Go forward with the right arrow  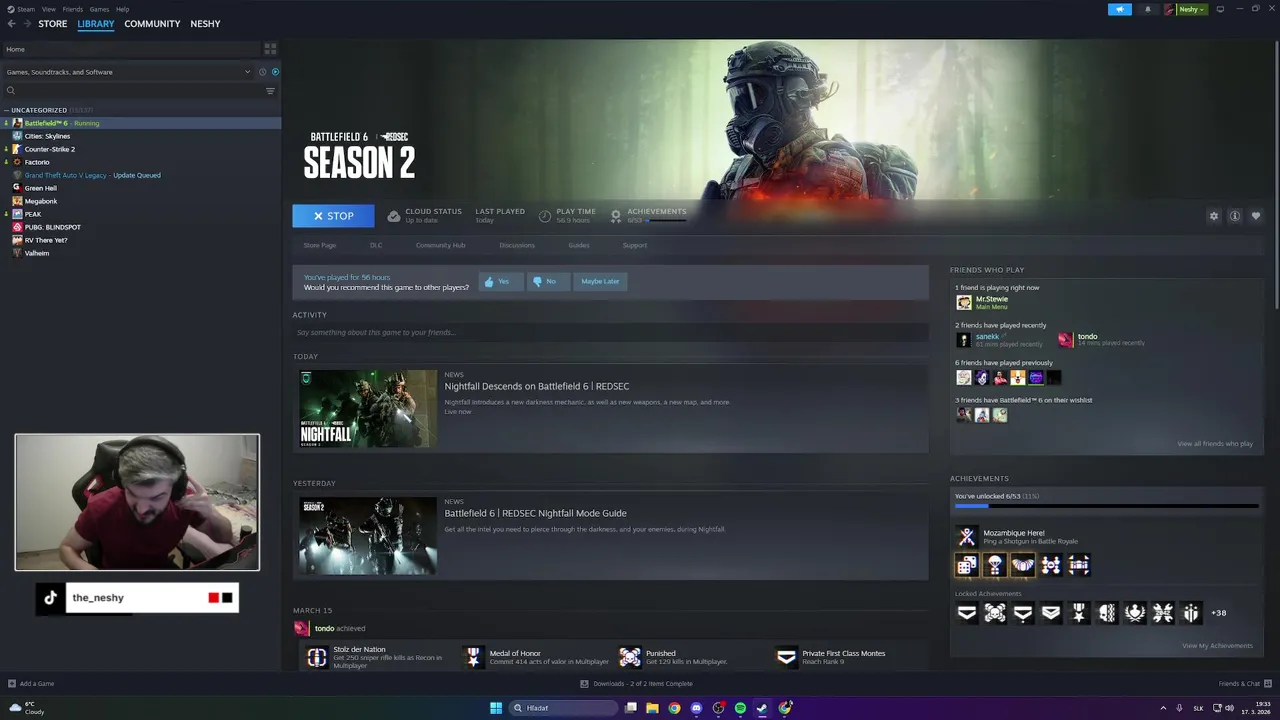(26, 24)
